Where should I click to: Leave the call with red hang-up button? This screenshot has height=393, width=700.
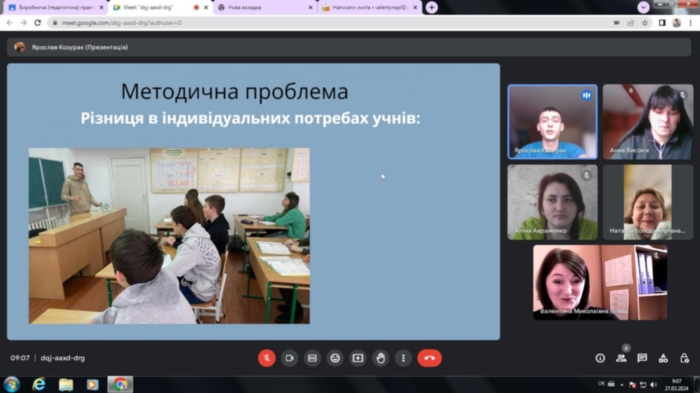tap(429, 358)
